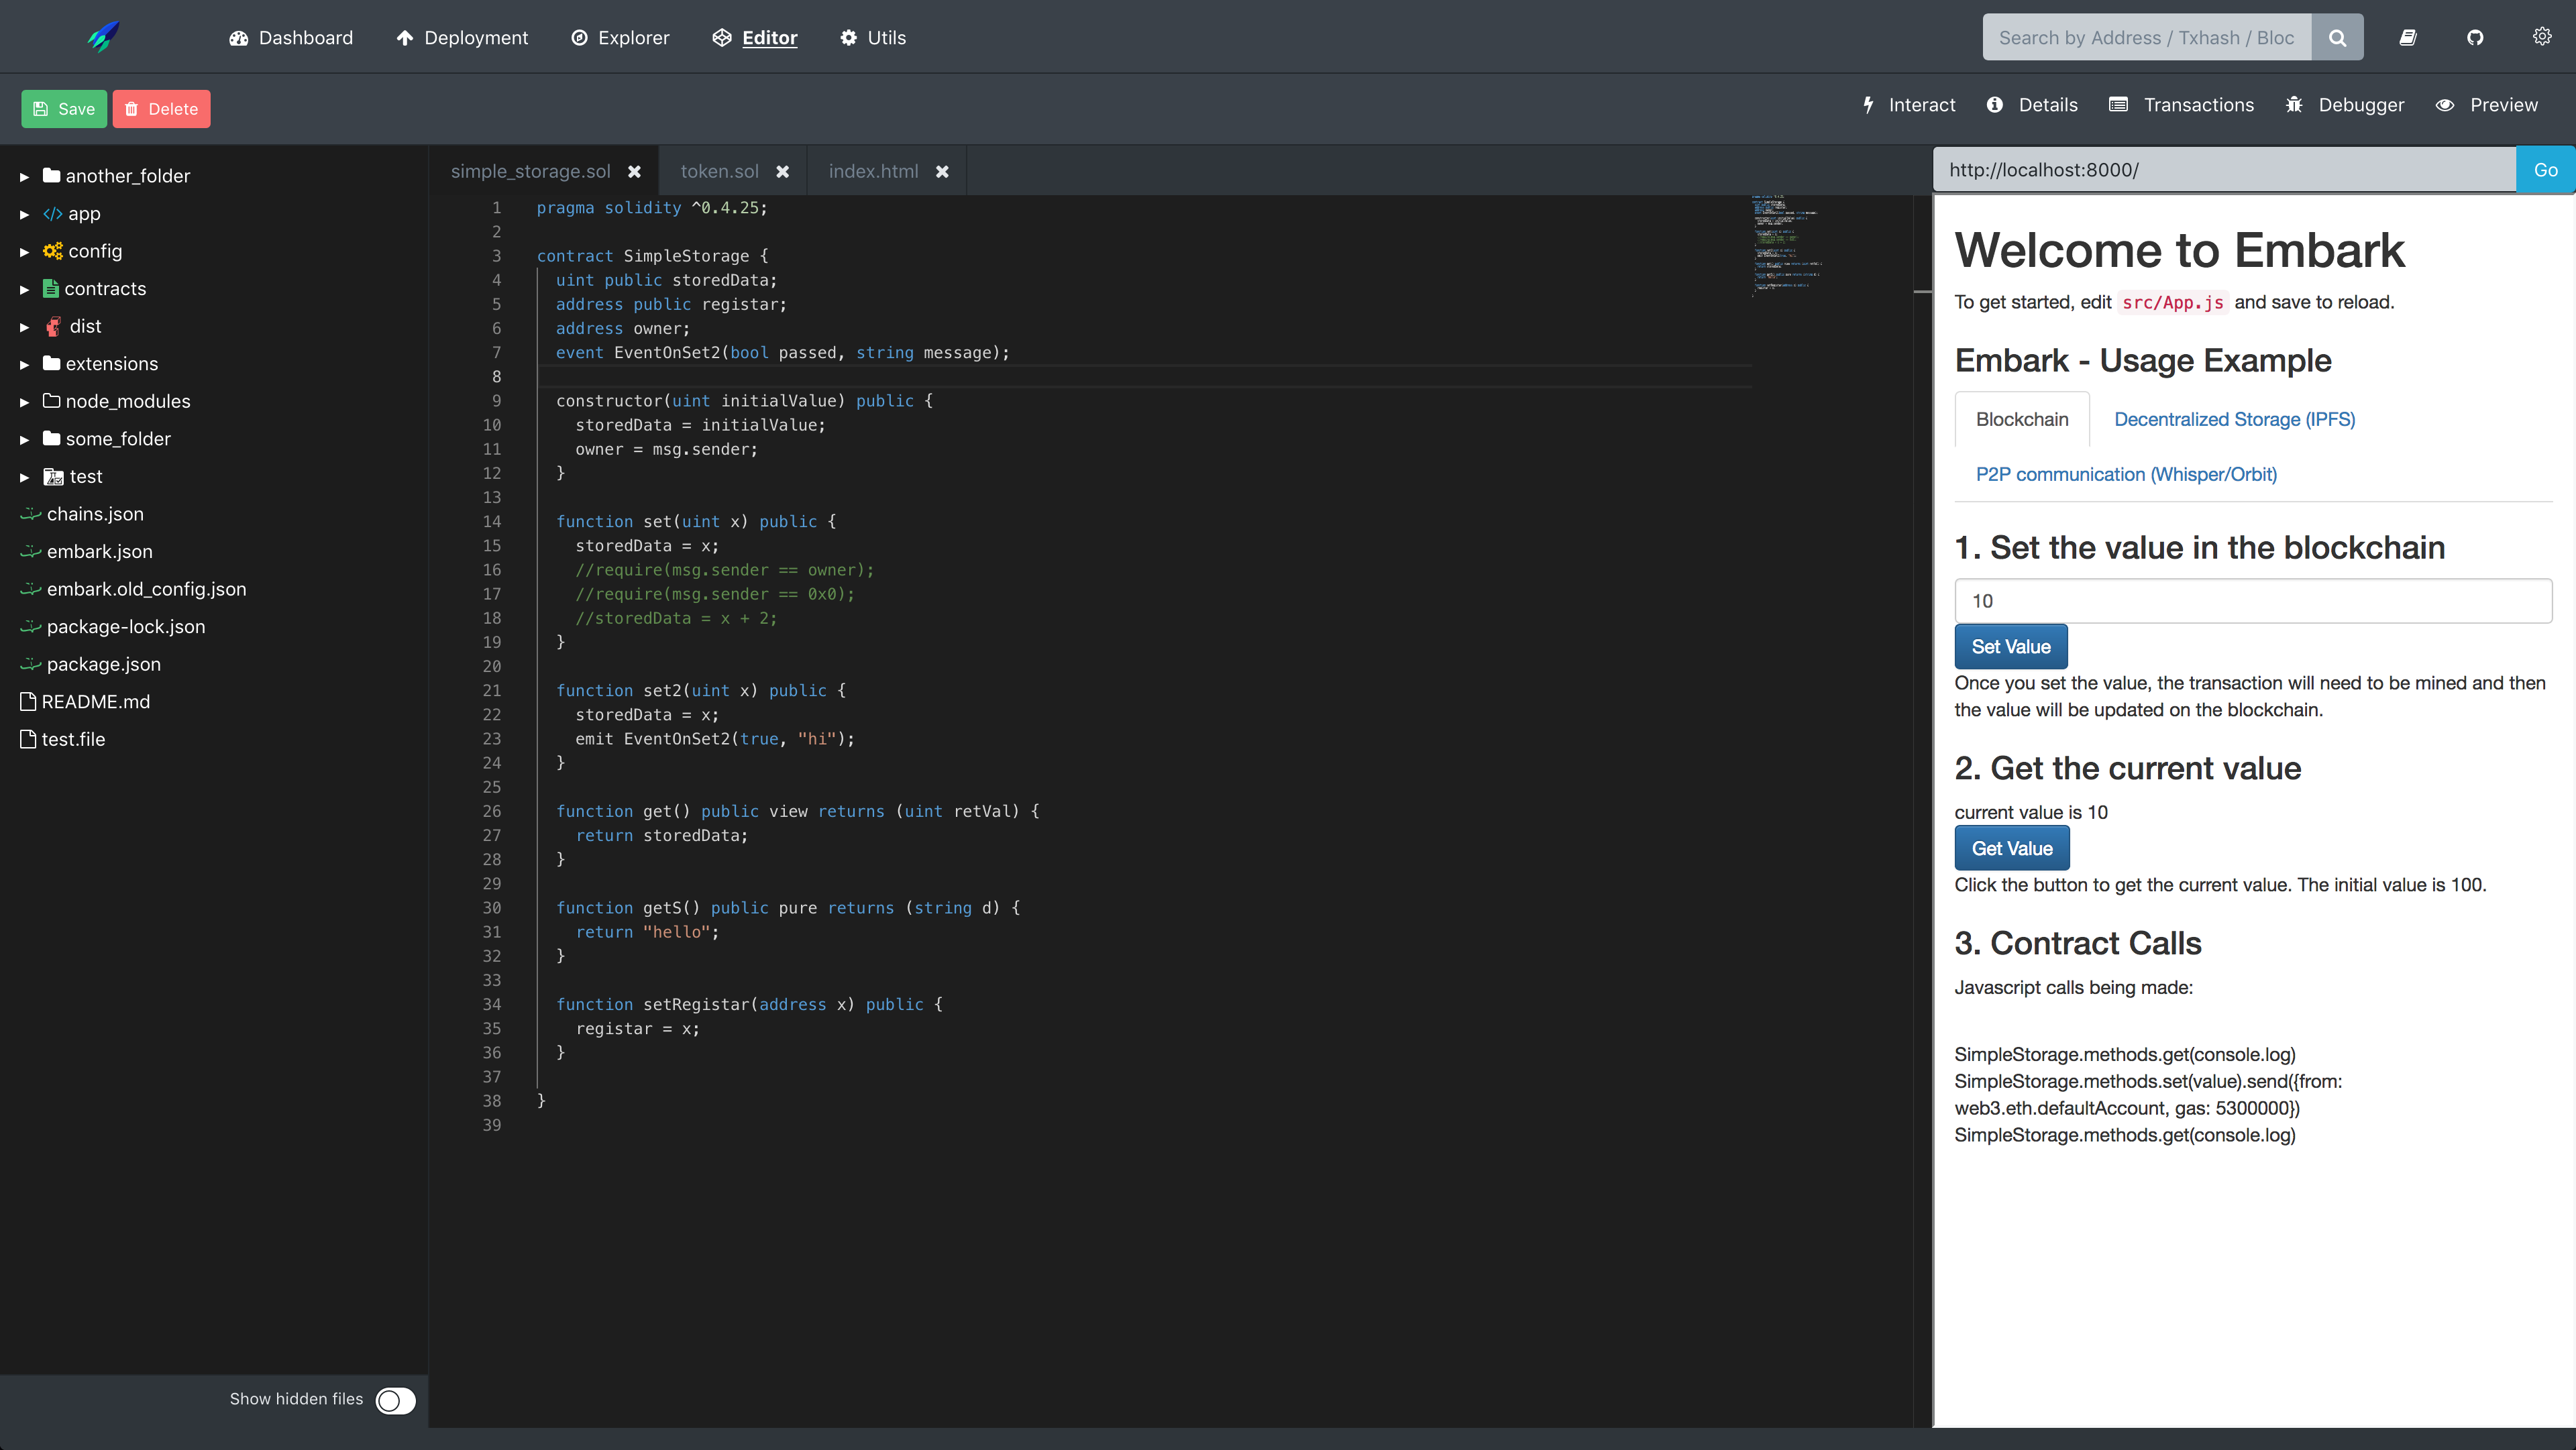Switch to the index.html tab
Viewport: 2576px width, 1450px height.
[x=873, y=171]
